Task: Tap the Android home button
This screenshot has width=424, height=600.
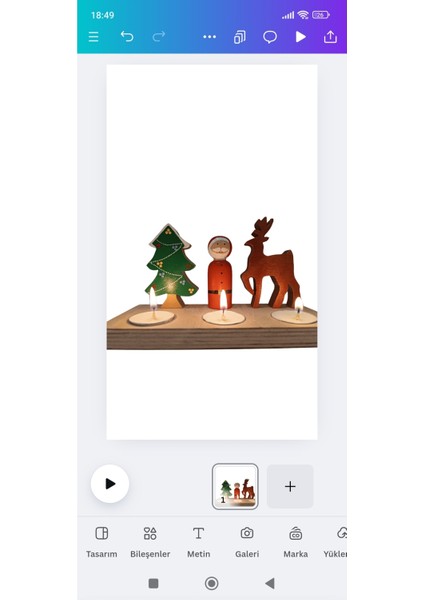Action: pyautogui.click(x=212, y=584)
